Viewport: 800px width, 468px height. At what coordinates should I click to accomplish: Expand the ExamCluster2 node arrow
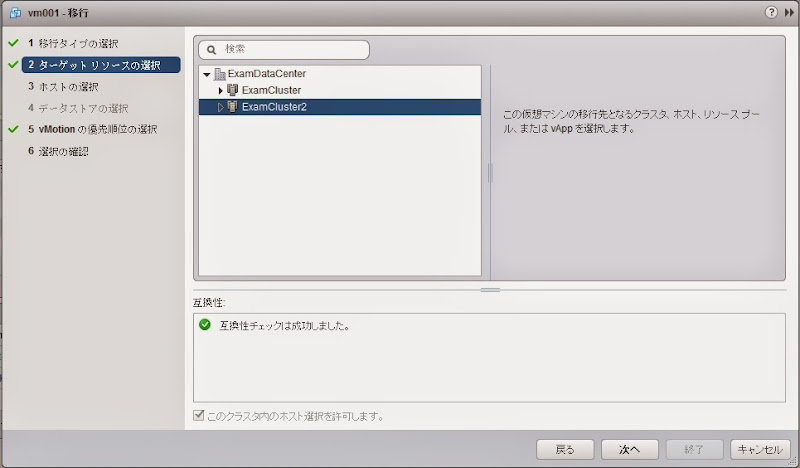[x=220, y=107]
